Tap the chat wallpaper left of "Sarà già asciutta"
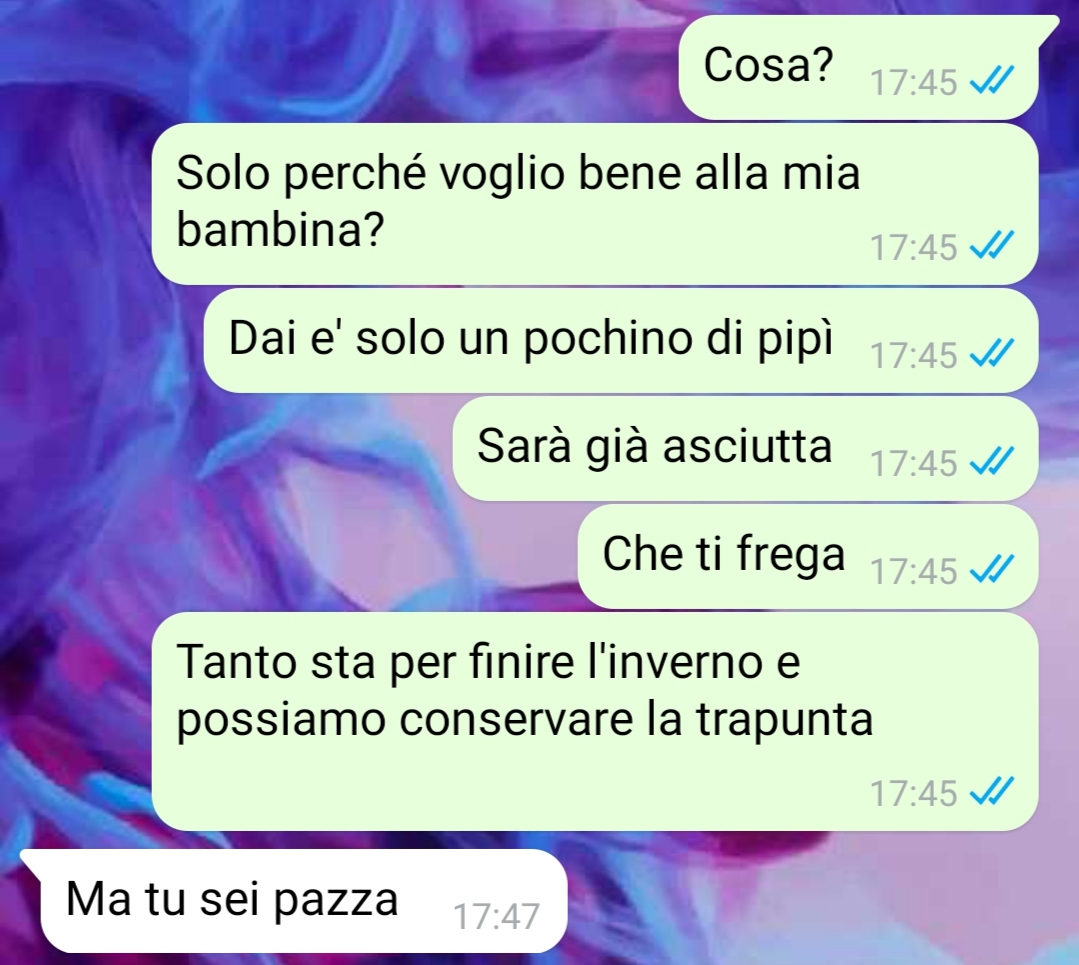This screenshot has width=1079, height=965. click(x=227, y=448)
